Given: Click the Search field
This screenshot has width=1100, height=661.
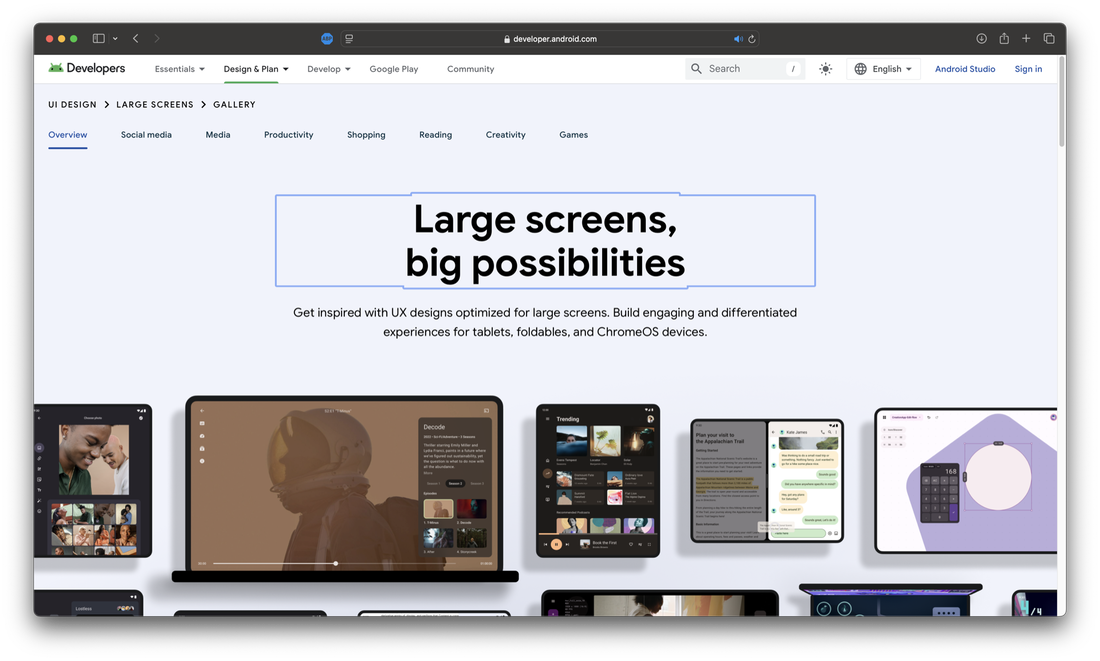Looking at the screenshot, I should [x=744, y=69].
